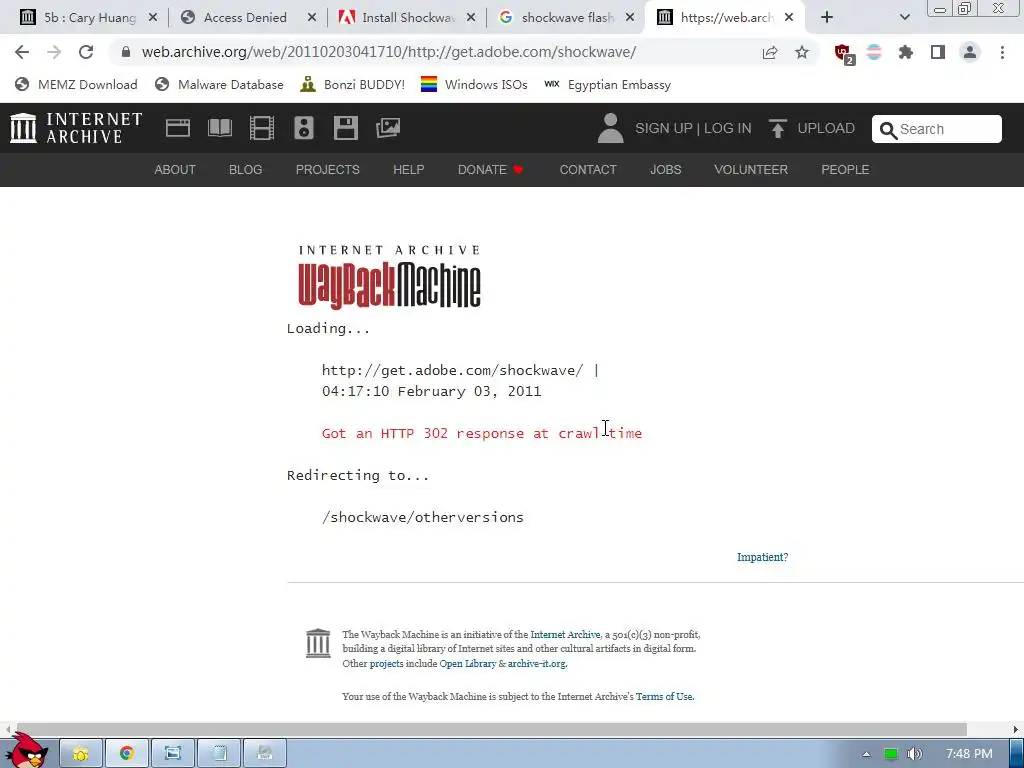
Task: Open the Malware Database bookmark
Action: click(x=219, y=85)
